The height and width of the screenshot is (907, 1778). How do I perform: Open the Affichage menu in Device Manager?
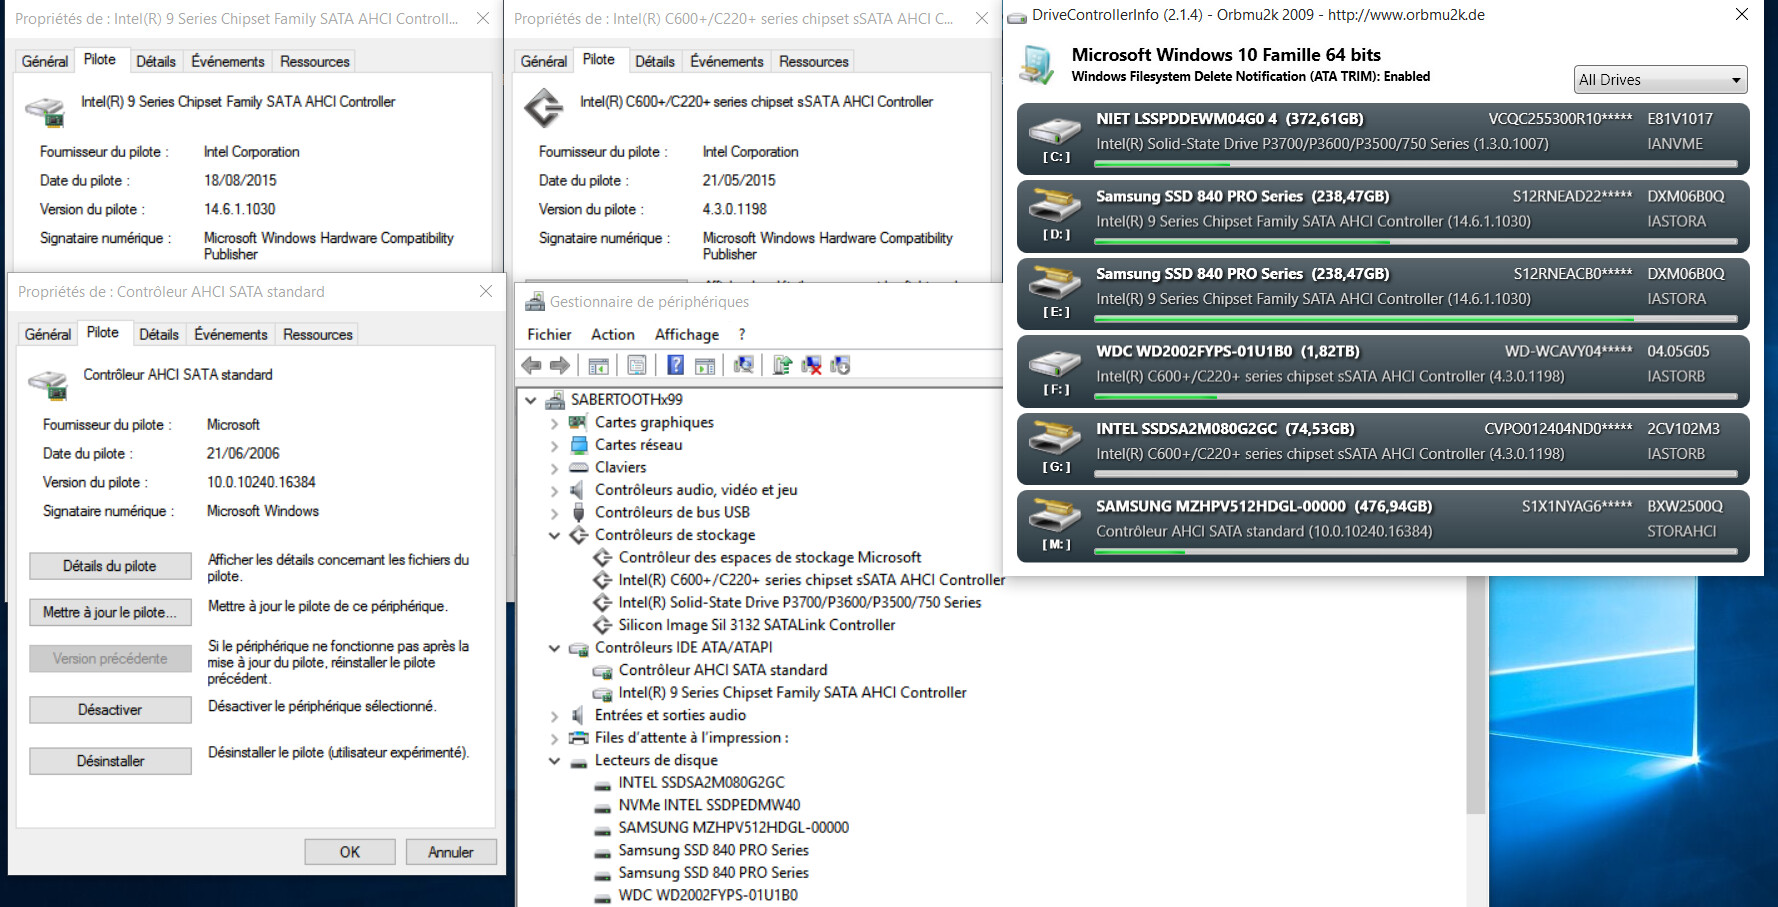coord(687,334)
